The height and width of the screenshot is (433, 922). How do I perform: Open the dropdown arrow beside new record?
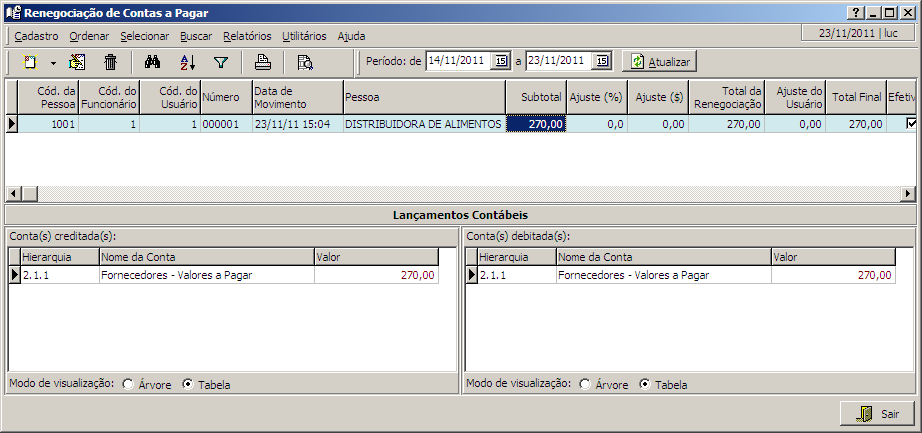(x=52, y=63)
